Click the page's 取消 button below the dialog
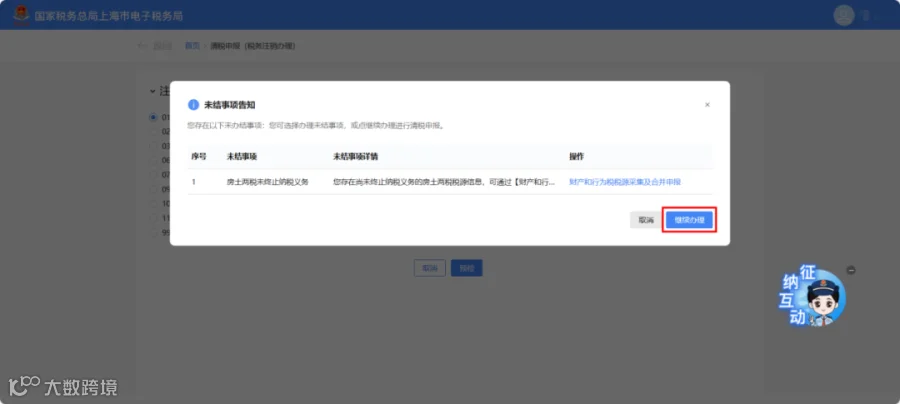 click(x=430, y=268)
